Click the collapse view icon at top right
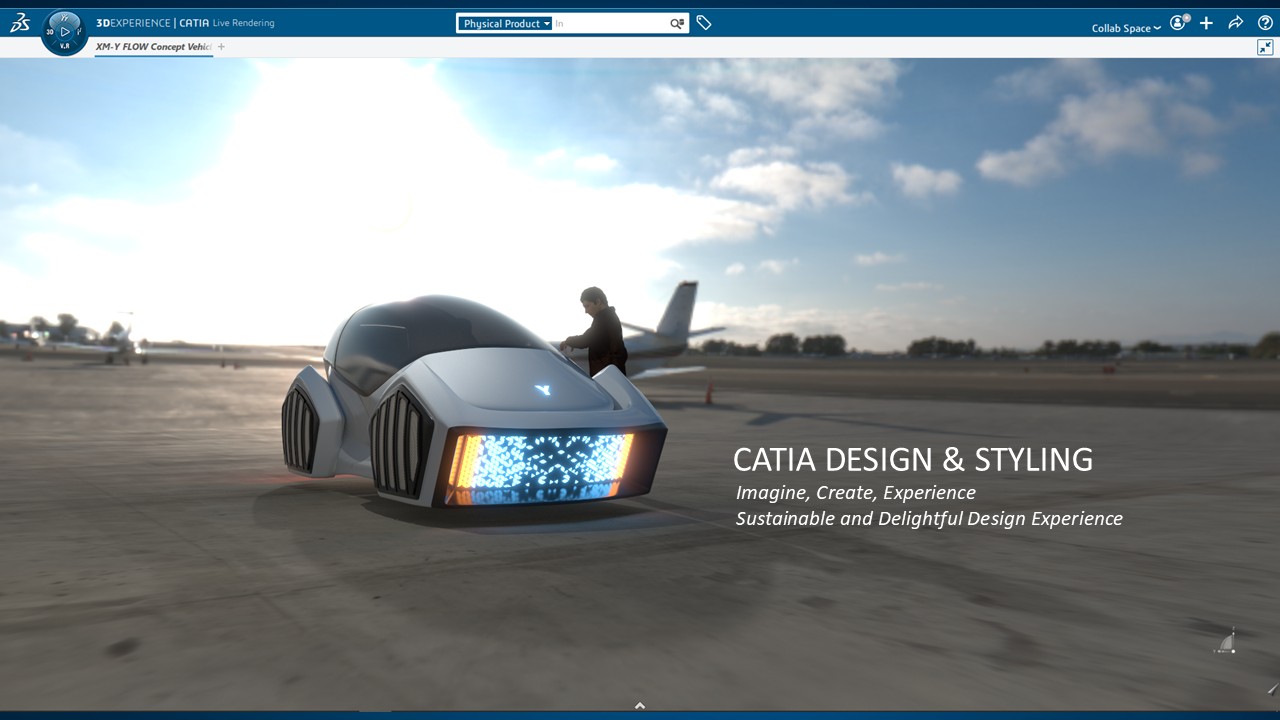This screenshot has width=1280, height=720. pos(1265,47)
